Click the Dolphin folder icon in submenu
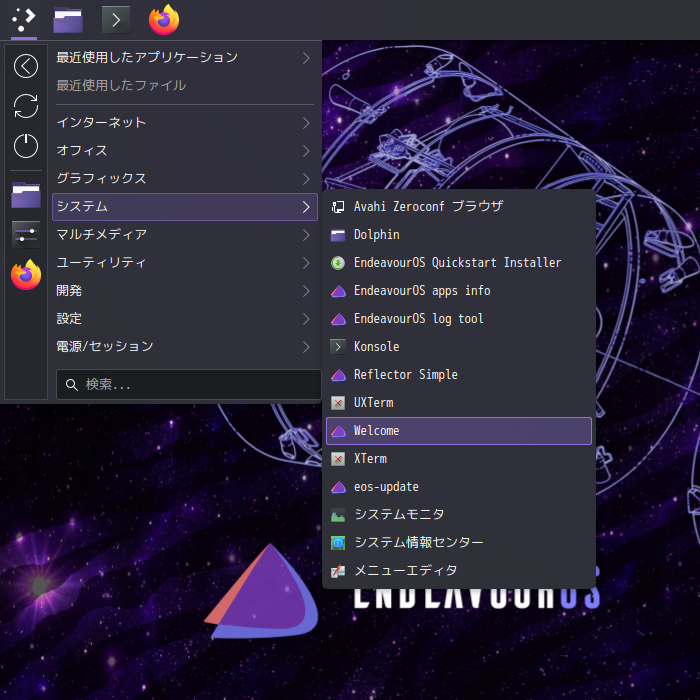Viewport: 700px width, 700px height. click(338, 235)
